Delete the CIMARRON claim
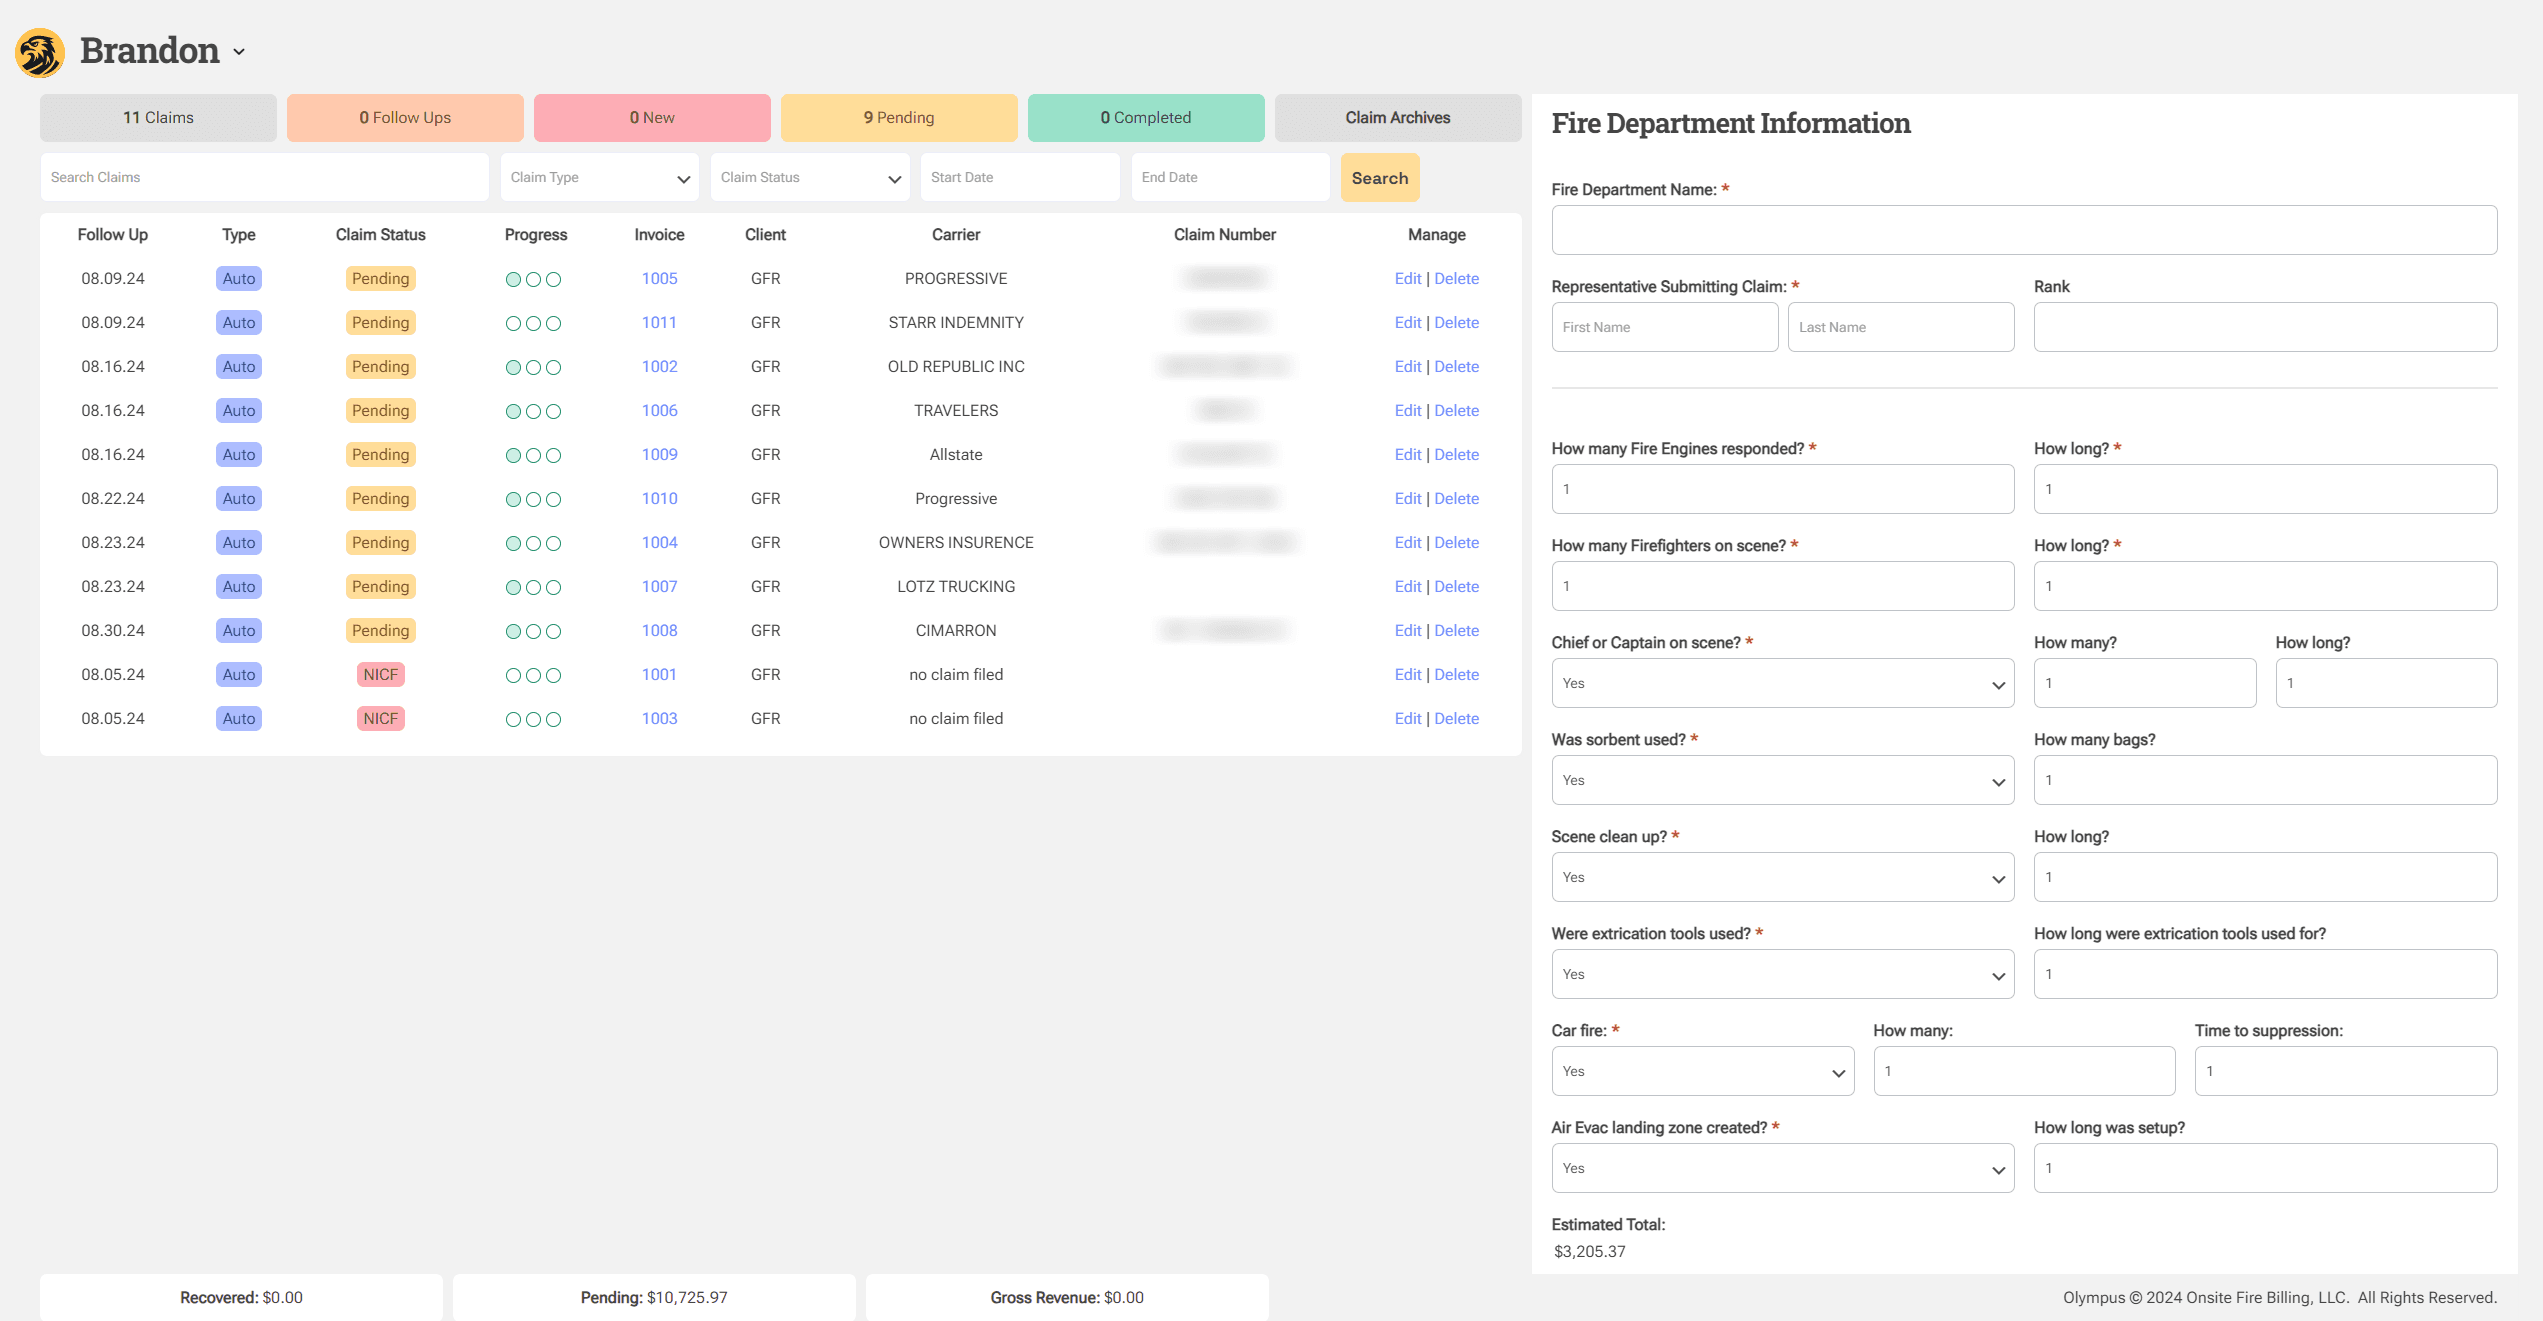Image resolution: width=2543 pixels, height=1321 pixels. (x=1456, y=631)
